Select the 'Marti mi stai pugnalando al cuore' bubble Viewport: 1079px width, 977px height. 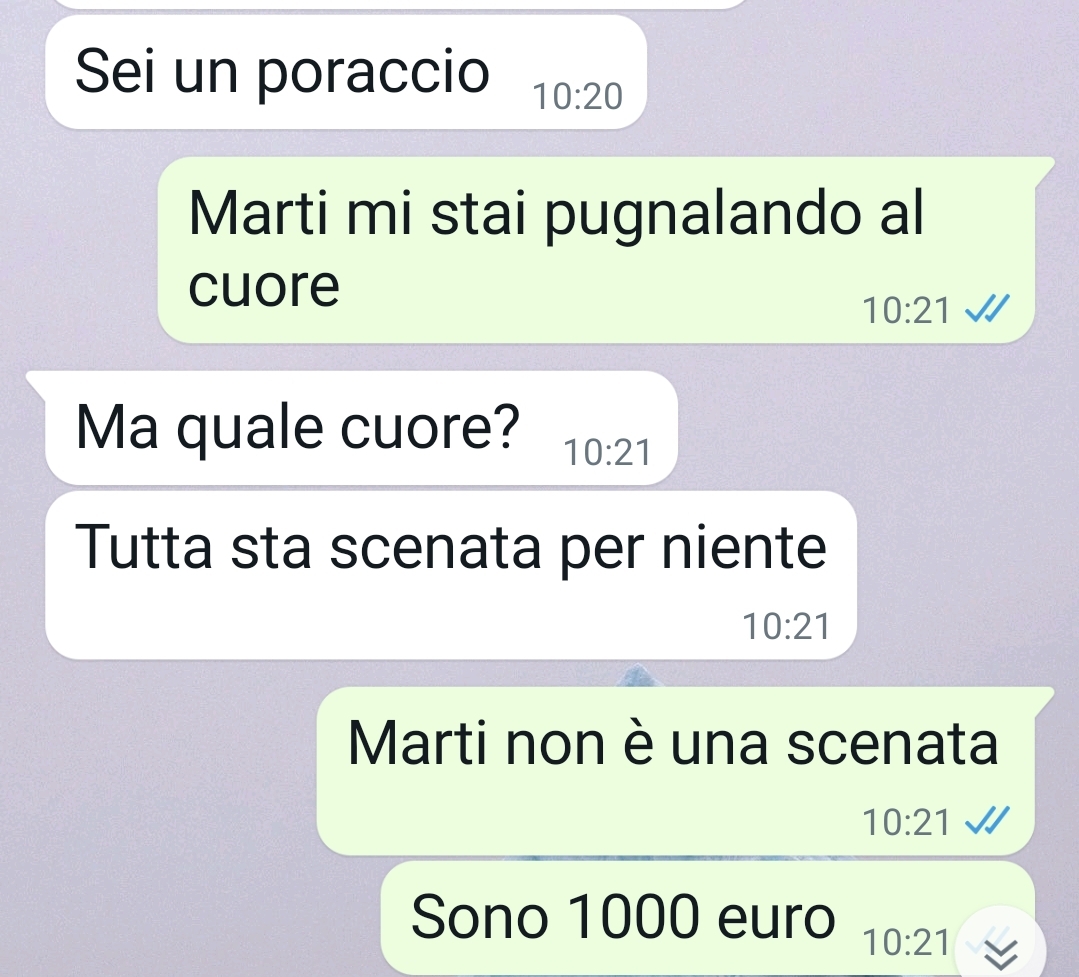point(597,249)
